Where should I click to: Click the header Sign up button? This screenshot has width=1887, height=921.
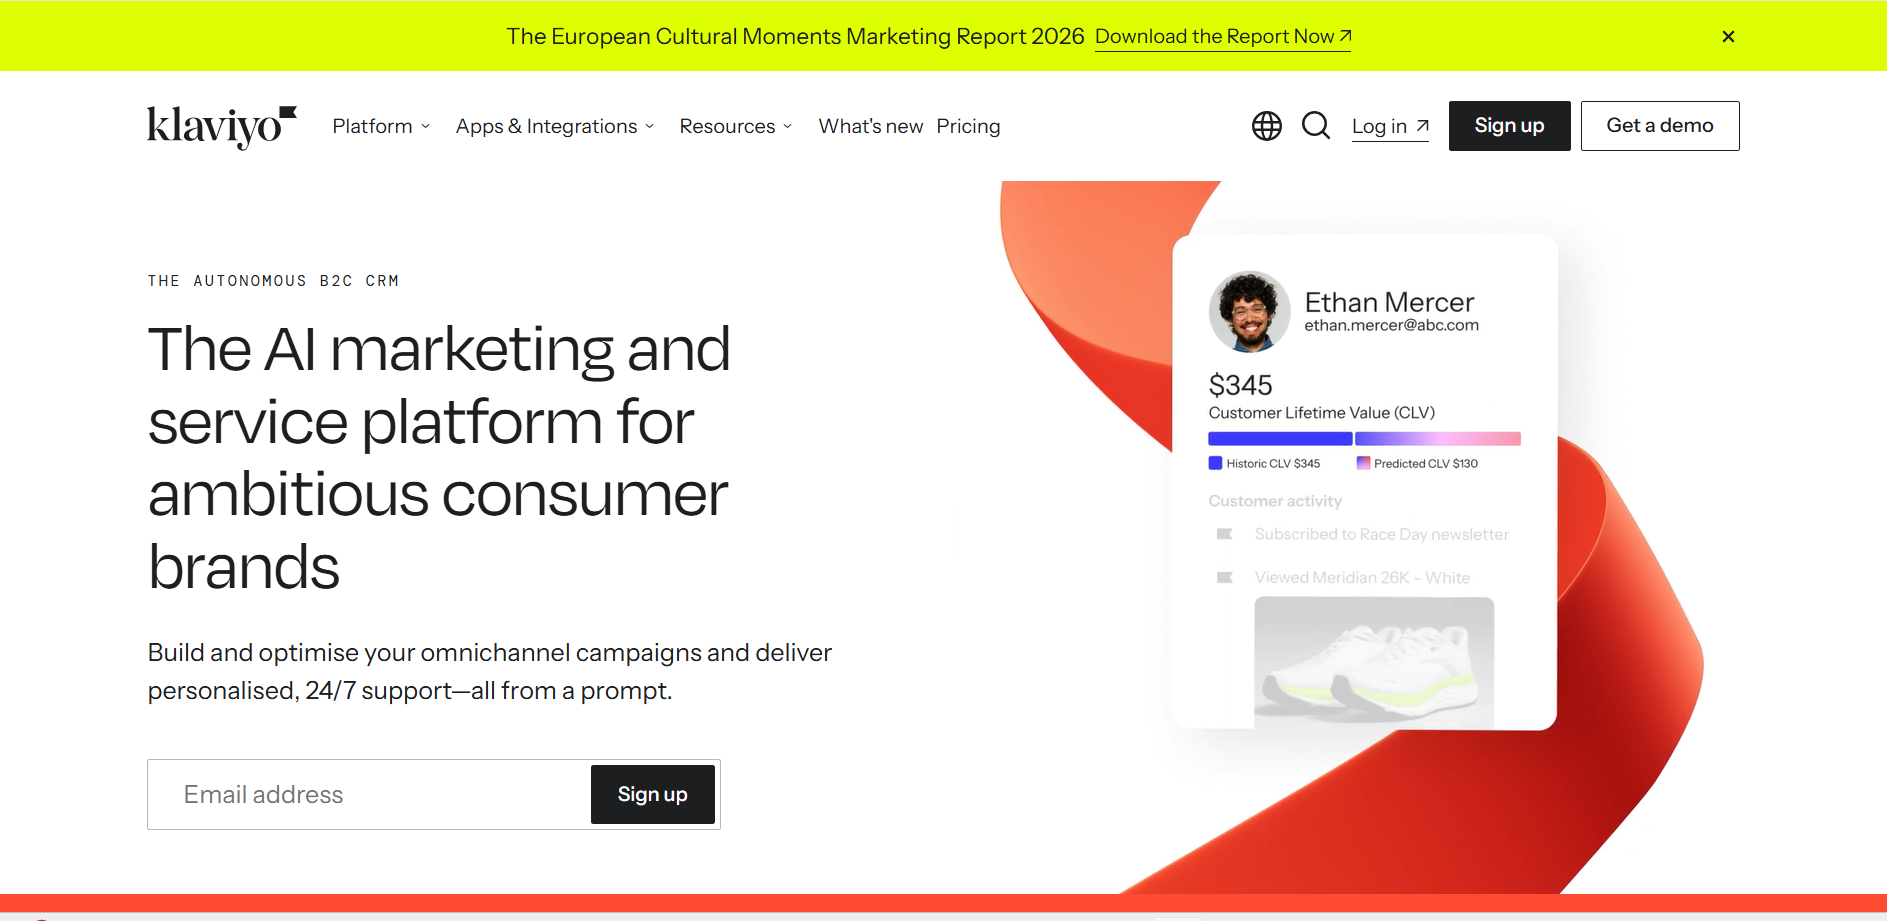[1509, 126]
